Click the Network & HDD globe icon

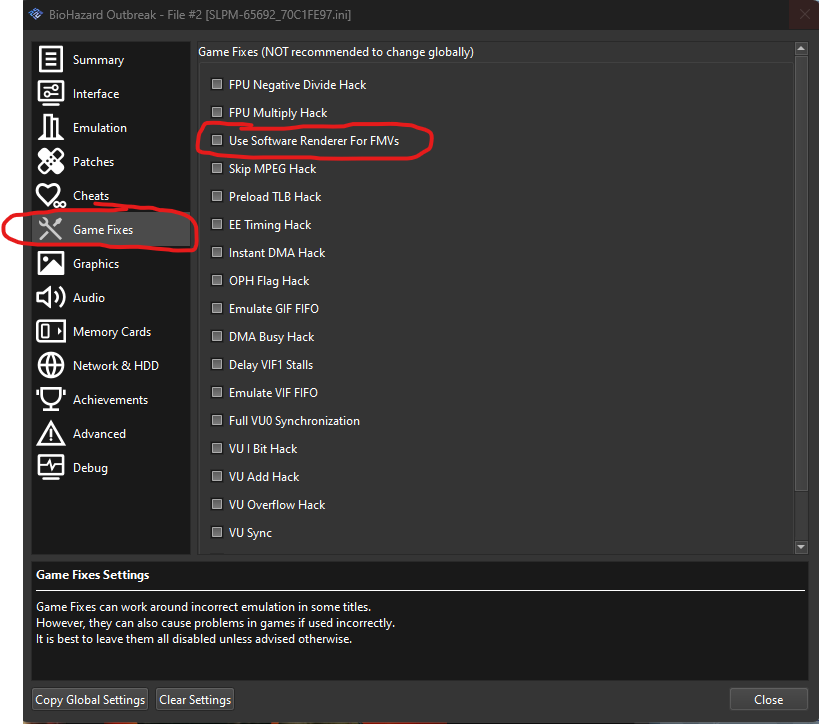(51, 365)
